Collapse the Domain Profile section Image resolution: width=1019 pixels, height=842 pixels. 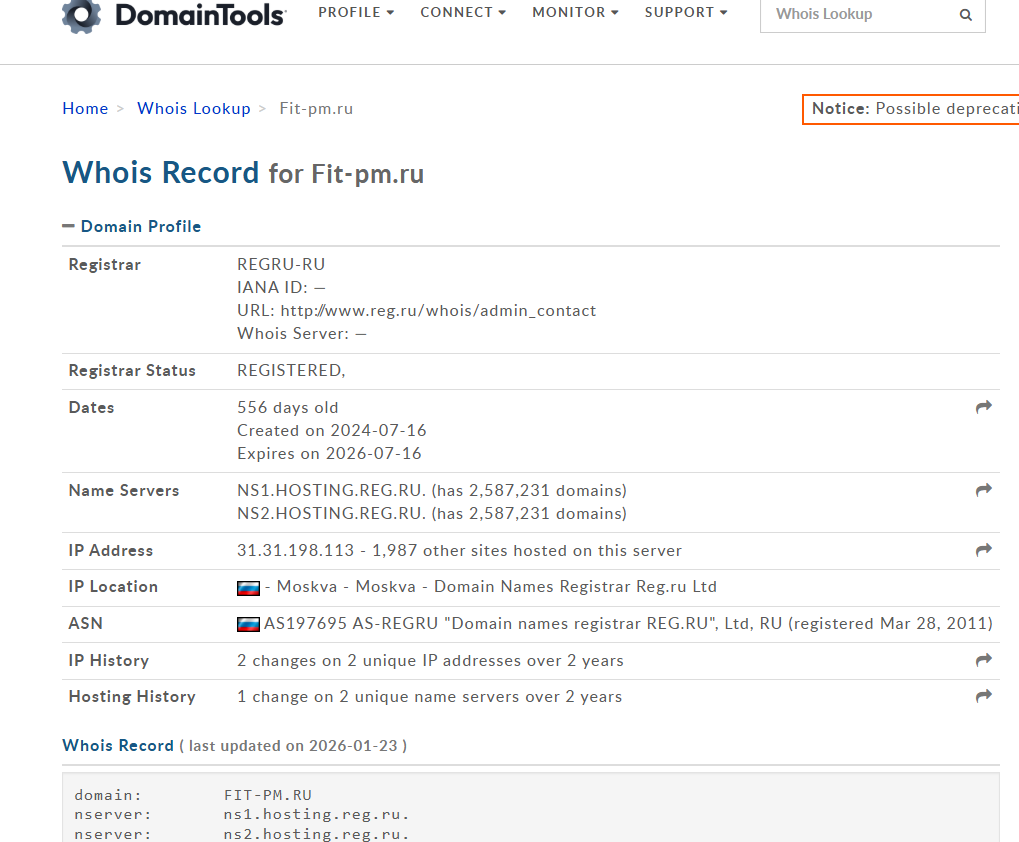(131, 226)
